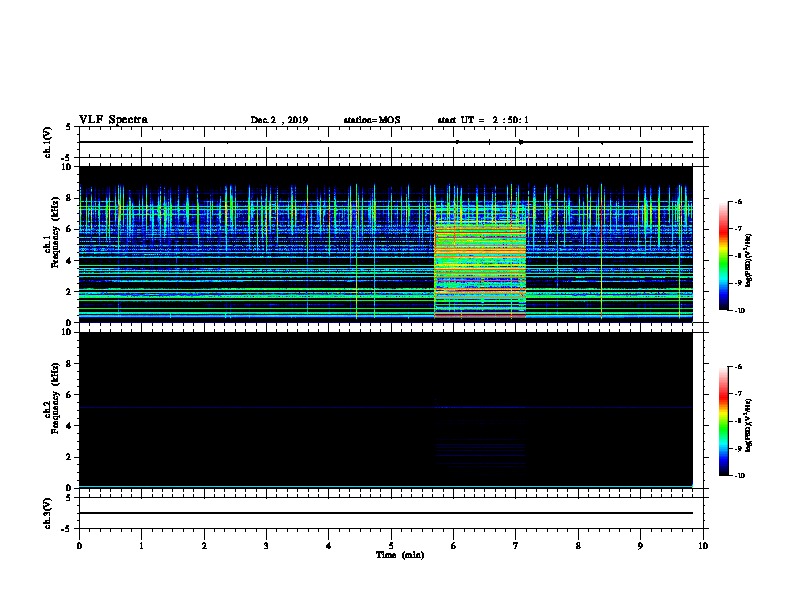The height and width of the screenshot is (612, 792).
Task: Click the ch.1 Frequency (kHz) axis label
Action: pyautogui.click(x=51, y=232)
